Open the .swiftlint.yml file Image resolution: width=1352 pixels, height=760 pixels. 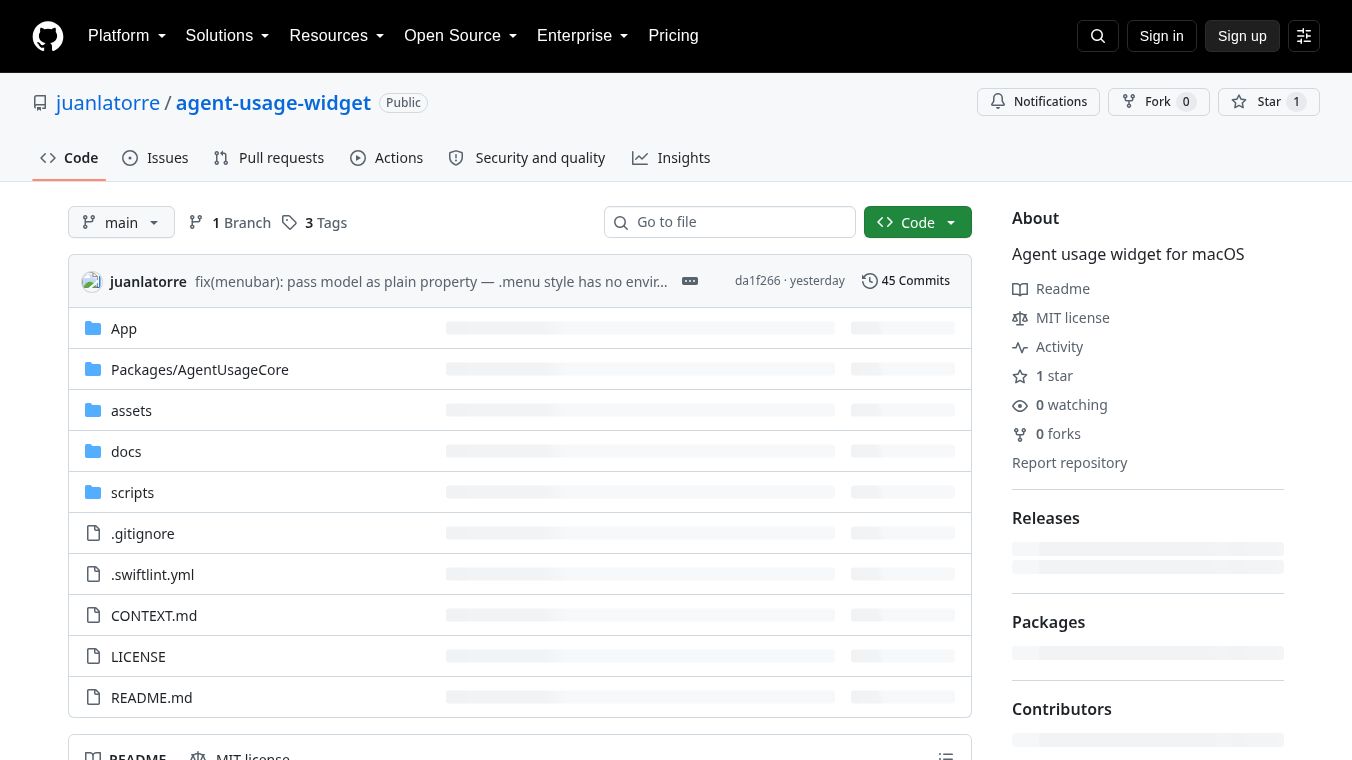pos(153,575)
